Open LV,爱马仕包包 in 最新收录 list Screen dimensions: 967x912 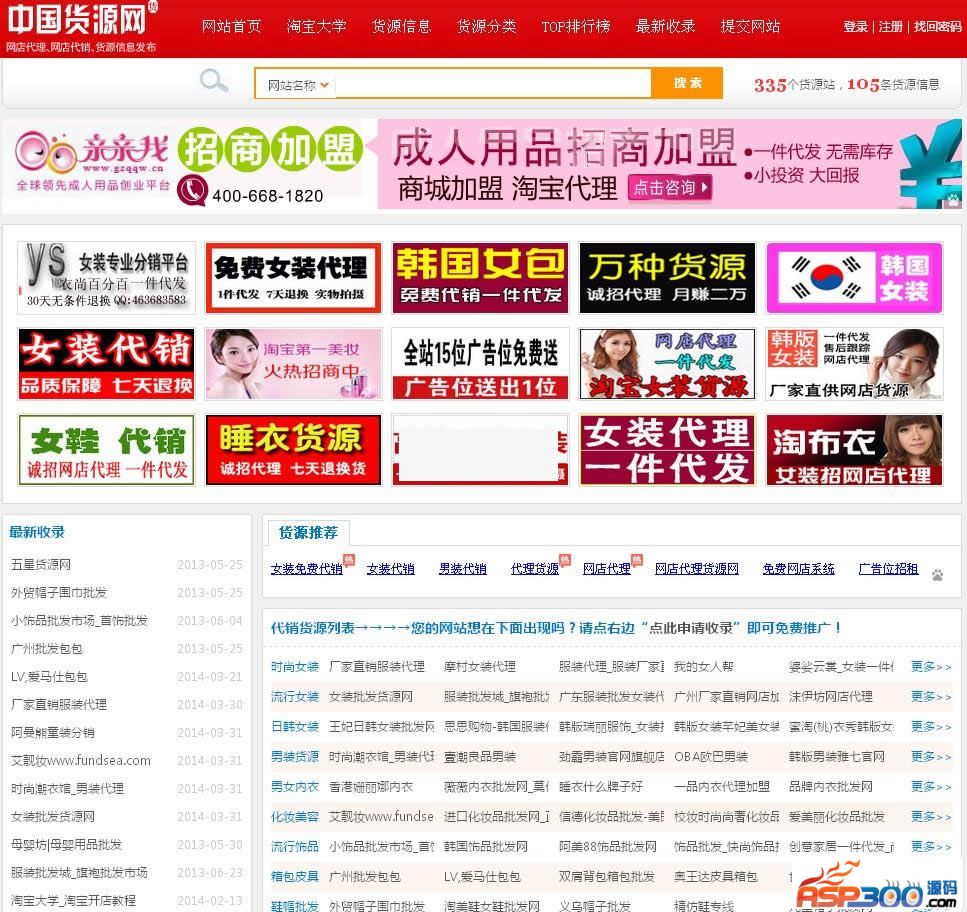click(49, 676)
